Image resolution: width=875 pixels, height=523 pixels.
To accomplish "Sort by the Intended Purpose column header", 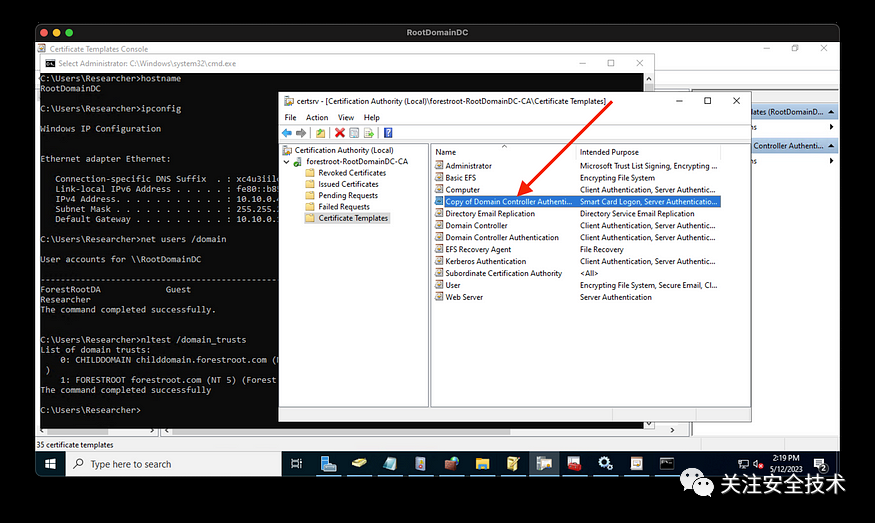I will tap(609, 152).
